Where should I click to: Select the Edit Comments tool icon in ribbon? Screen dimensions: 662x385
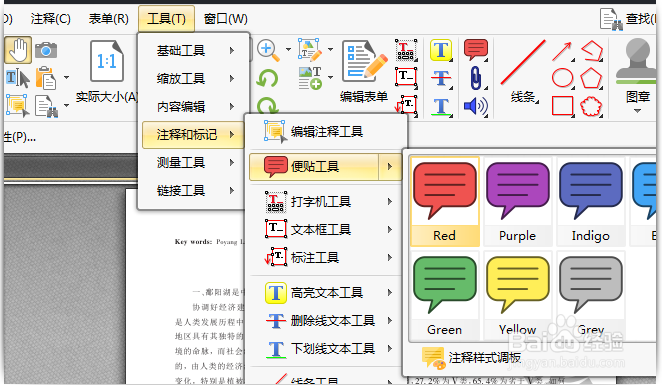point(17,106)
